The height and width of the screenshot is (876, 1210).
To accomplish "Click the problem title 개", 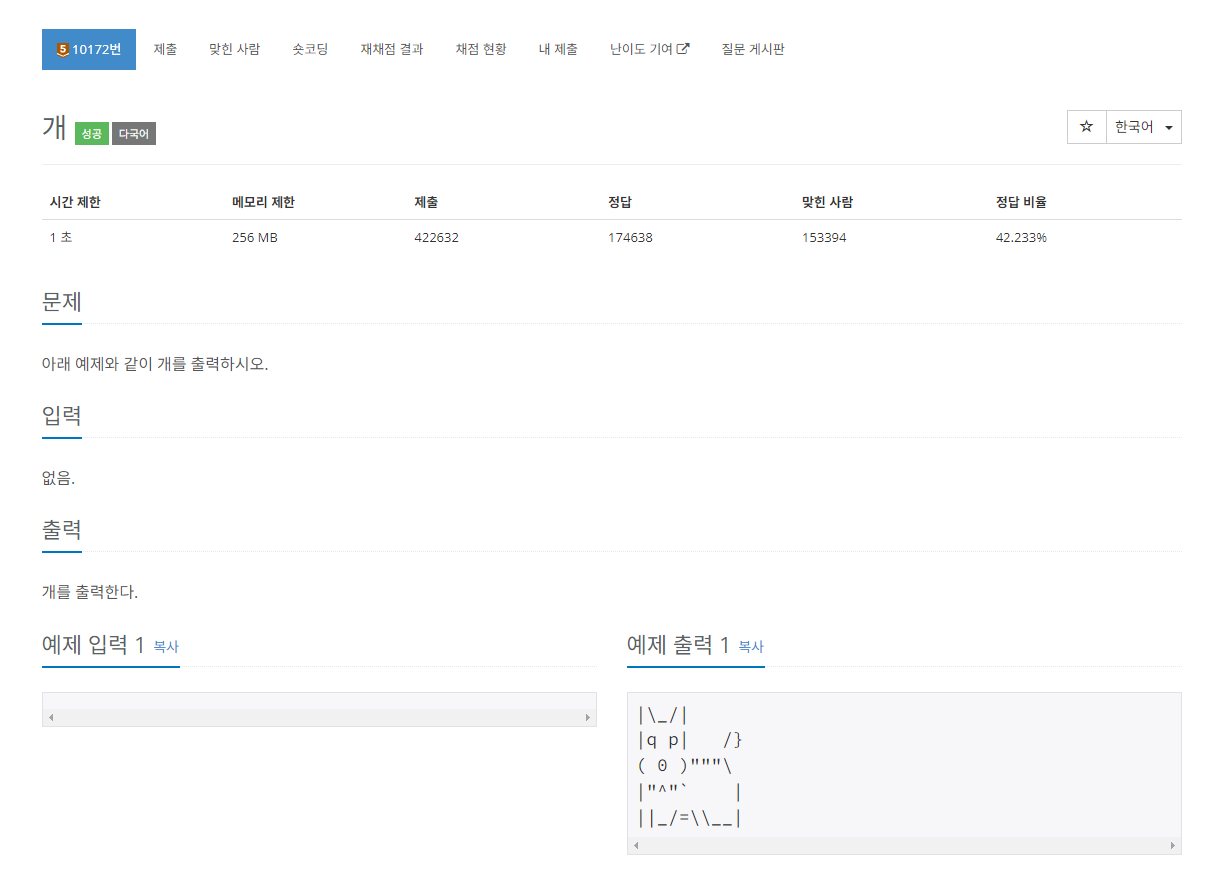I will tap(54, 128).
